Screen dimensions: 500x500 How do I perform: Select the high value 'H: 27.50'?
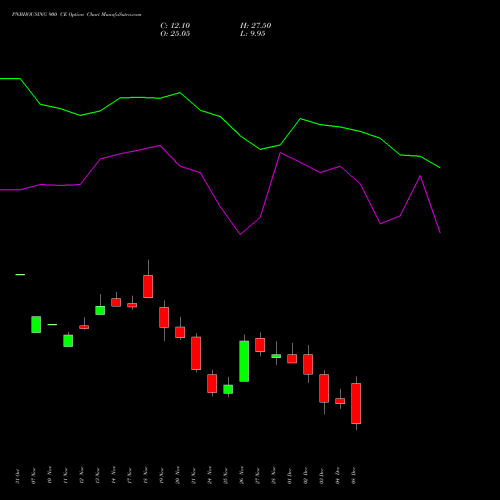click(256, 26)
